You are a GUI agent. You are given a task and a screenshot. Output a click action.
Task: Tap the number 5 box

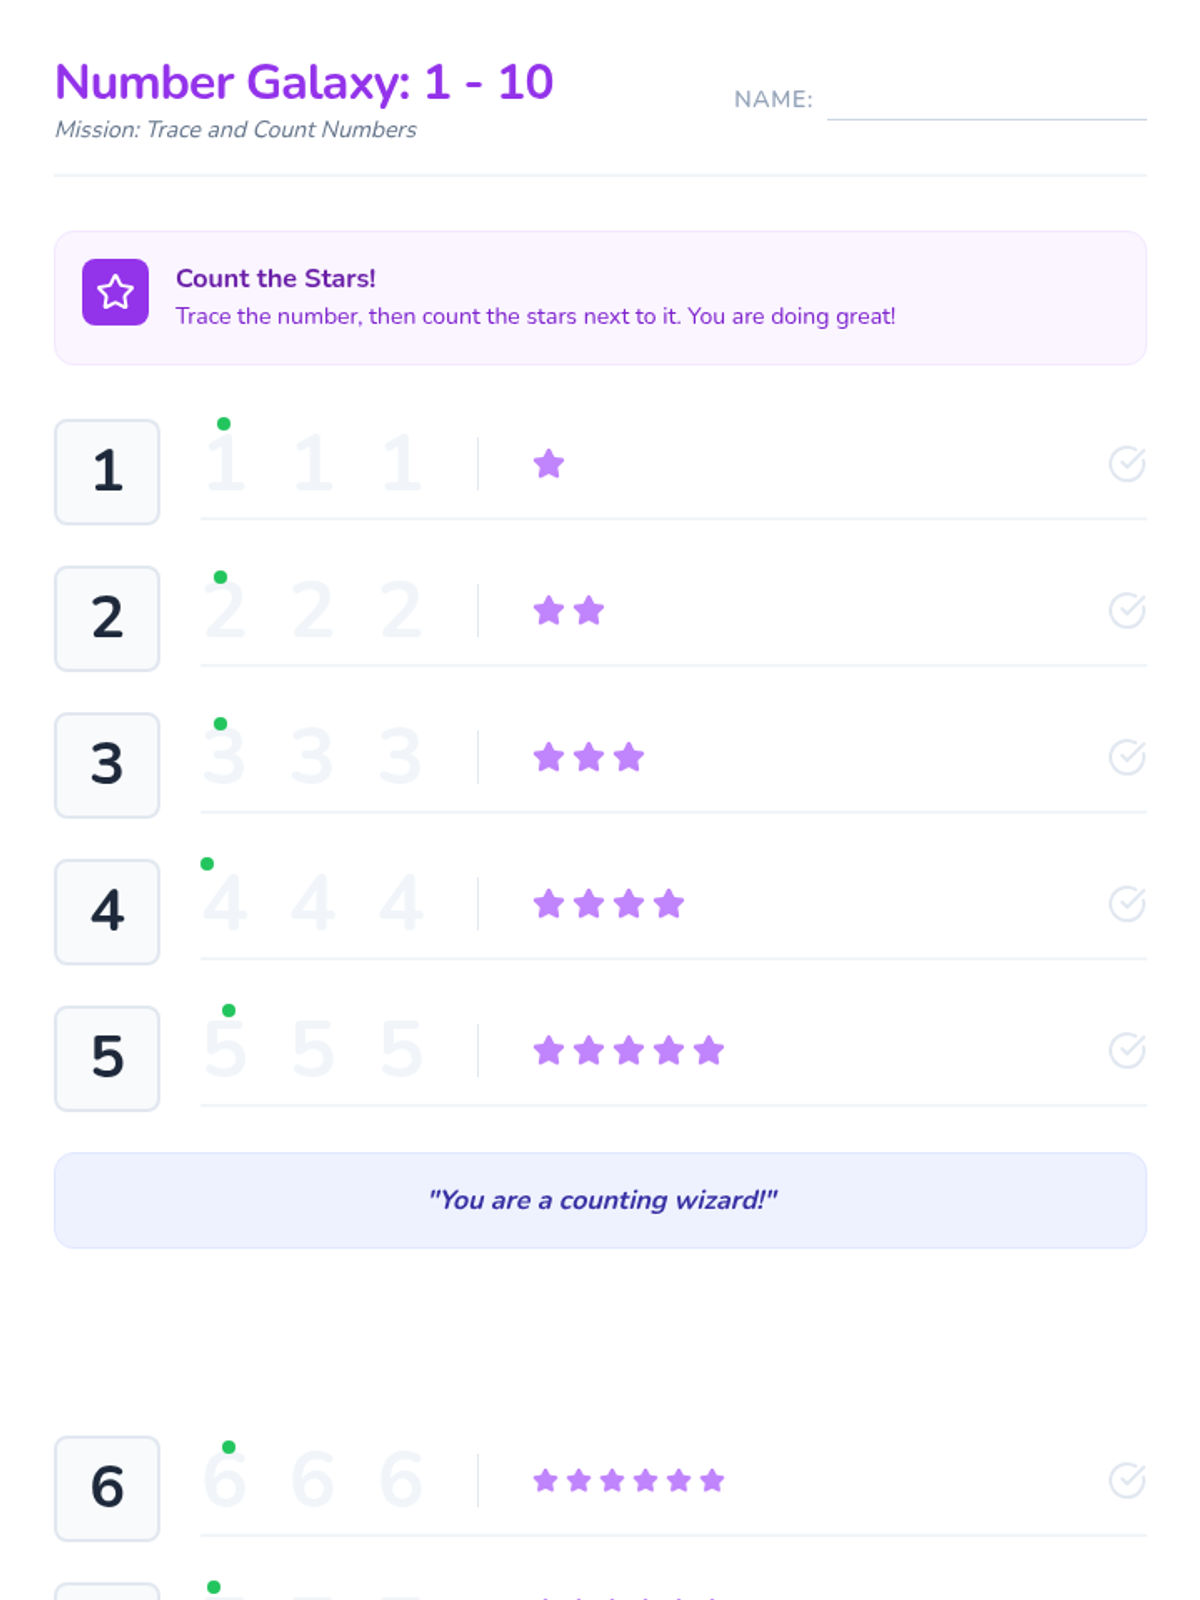click(x=107, y=1058)
